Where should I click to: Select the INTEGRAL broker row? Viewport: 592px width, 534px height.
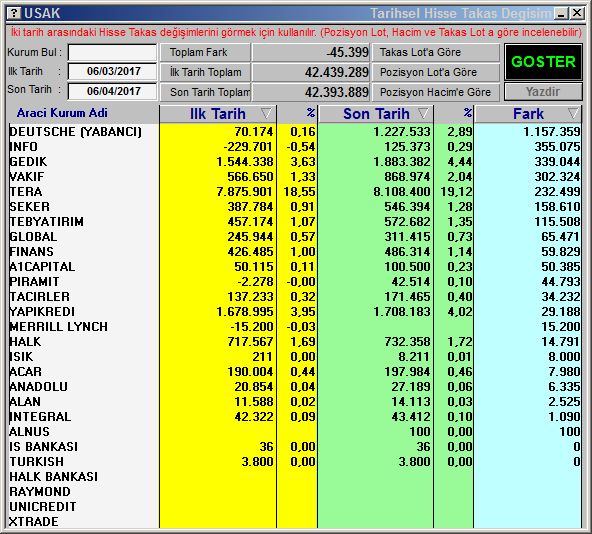[294, 417]
